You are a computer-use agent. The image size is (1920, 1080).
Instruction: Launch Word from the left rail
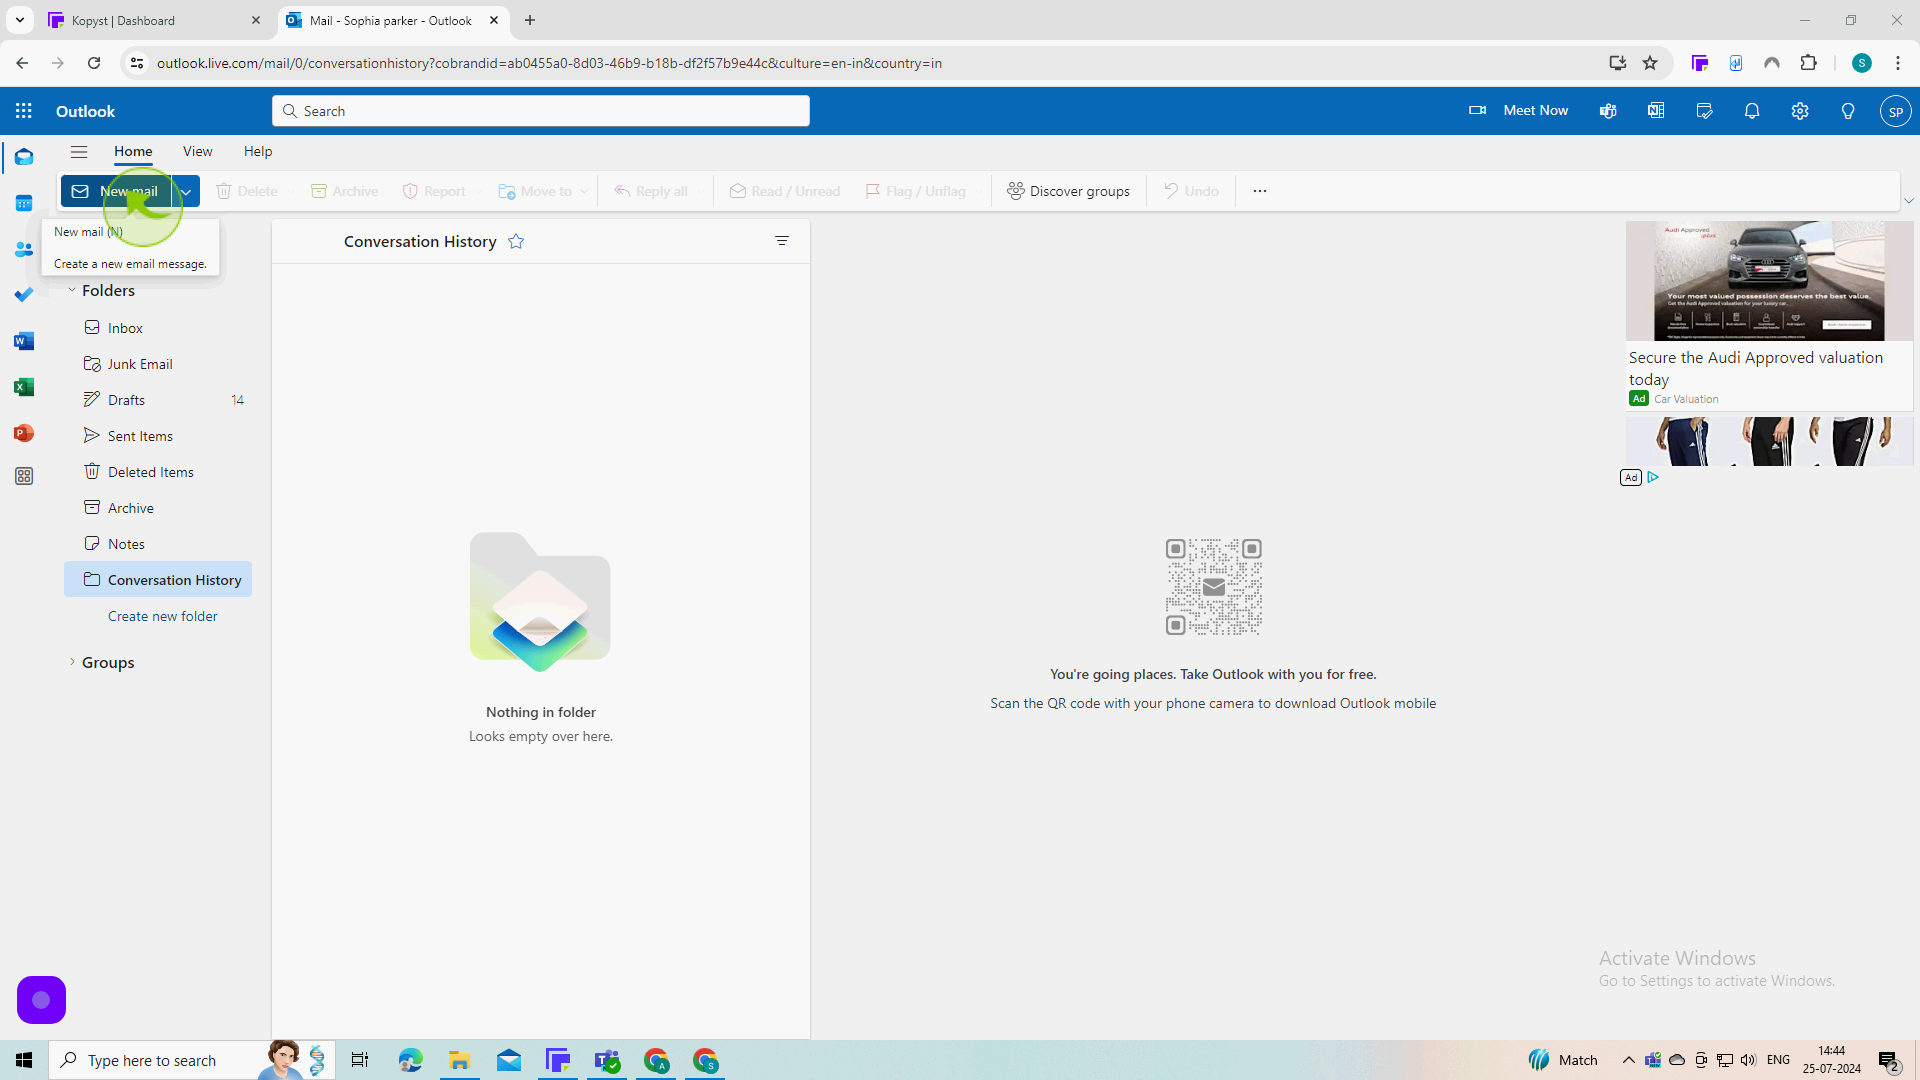(24, 341)
